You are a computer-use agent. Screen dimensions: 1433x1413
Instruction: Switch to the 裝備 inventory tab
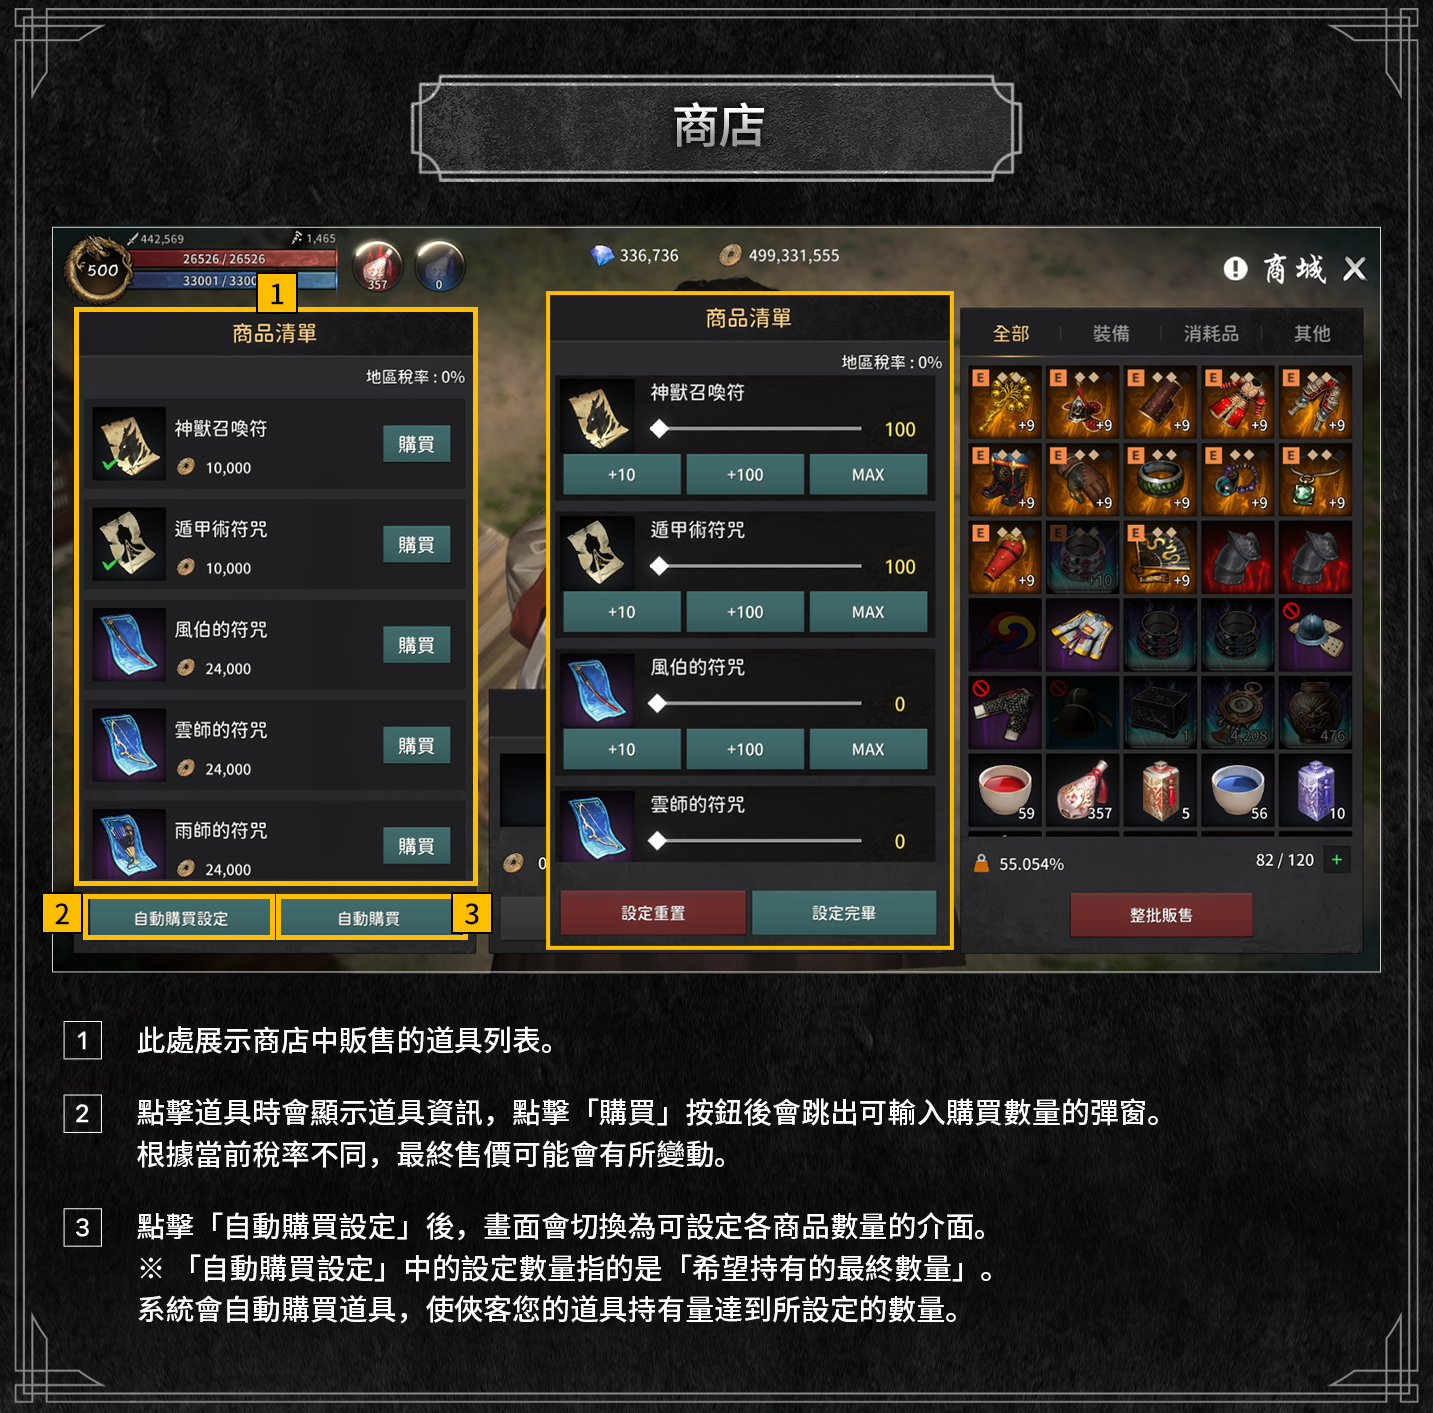(1111, 333)
